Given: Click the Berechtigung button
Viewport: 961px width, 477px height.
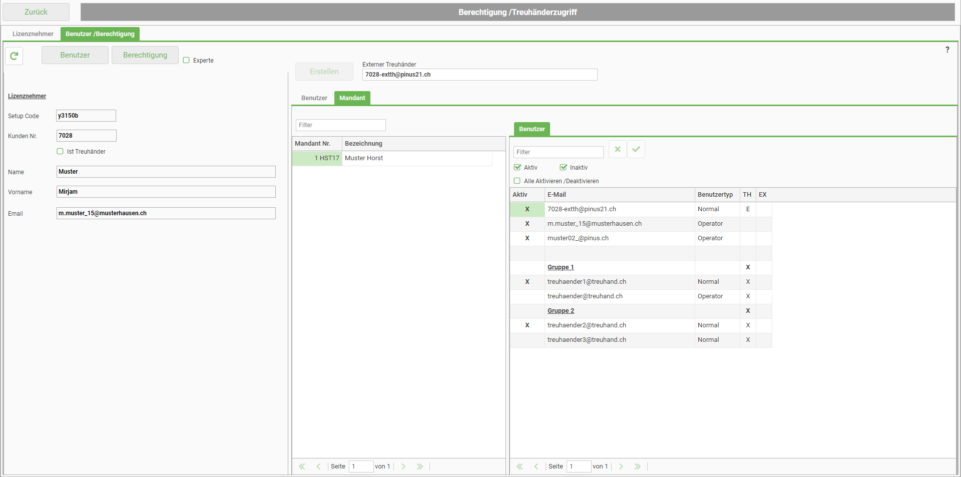Looking at the screenshot, I should [x=145, y=55].
